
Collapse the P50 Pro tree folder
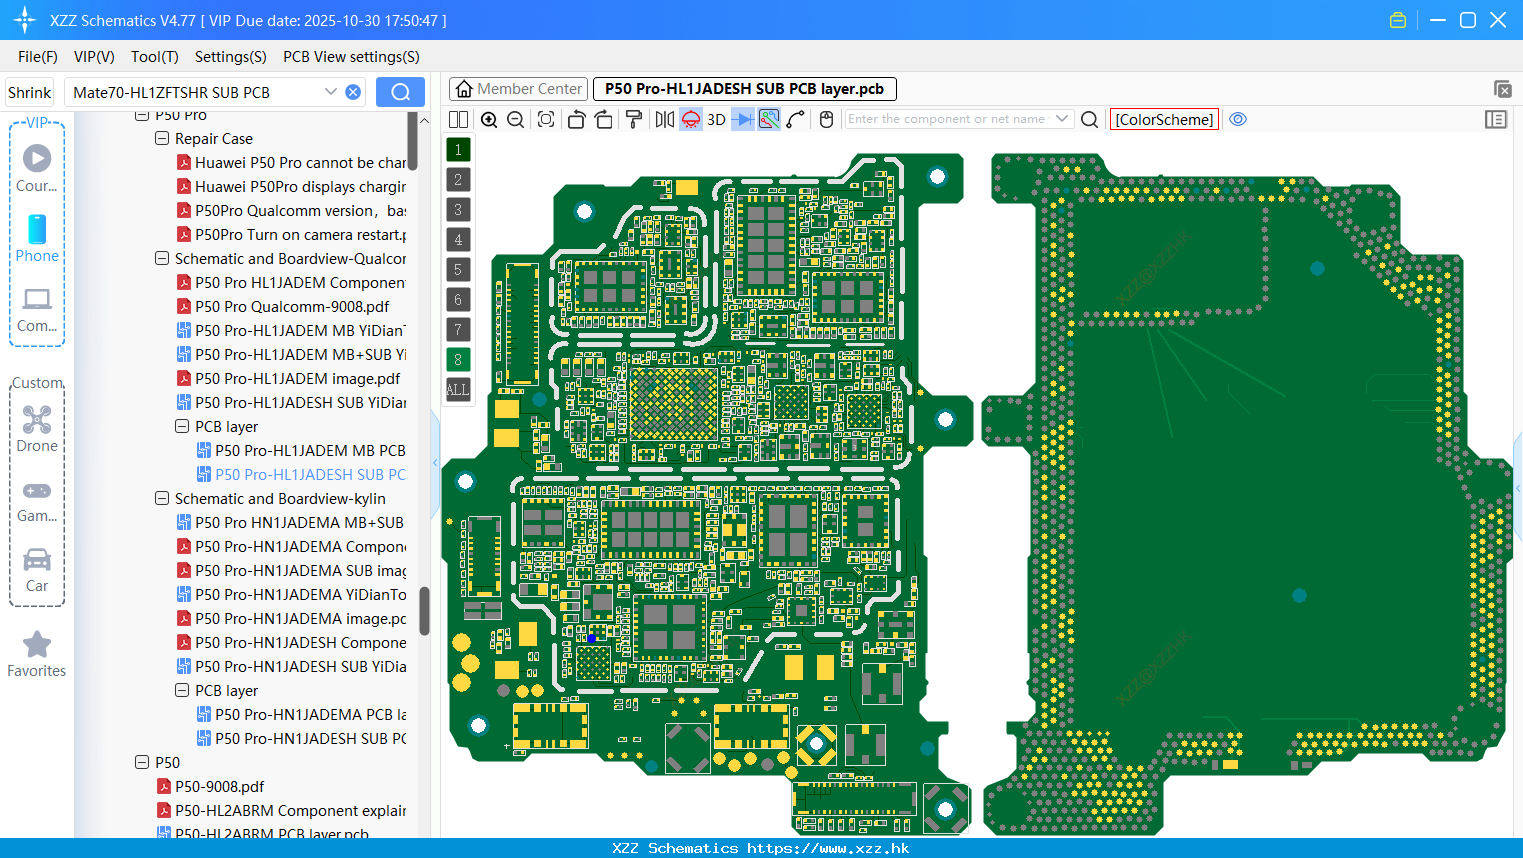point(142,116)
